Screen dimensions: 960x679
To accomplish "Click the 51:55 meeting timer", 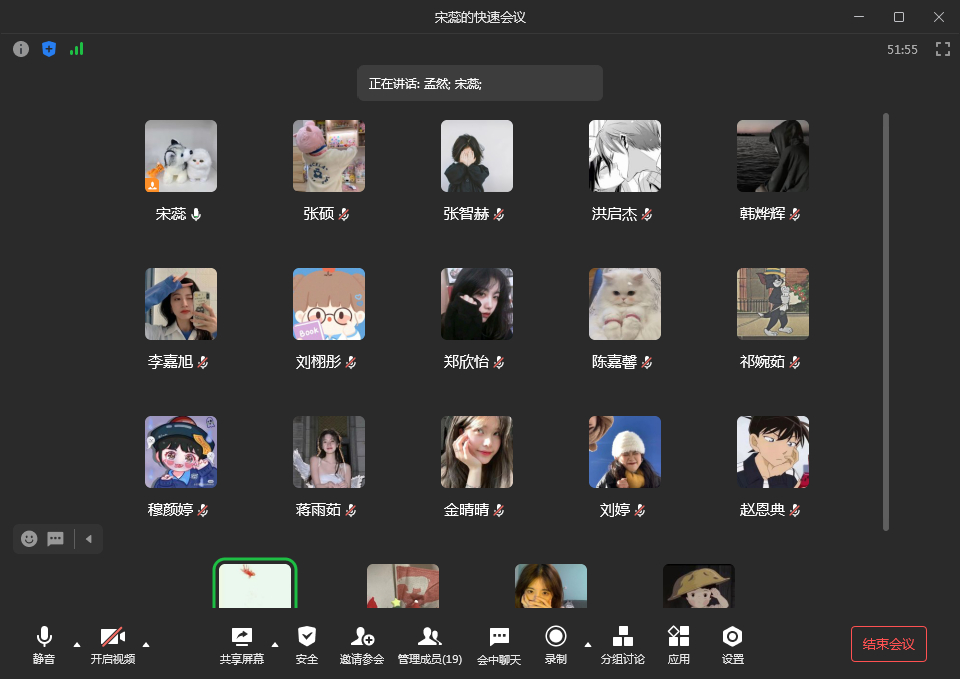I will (902, 50).
